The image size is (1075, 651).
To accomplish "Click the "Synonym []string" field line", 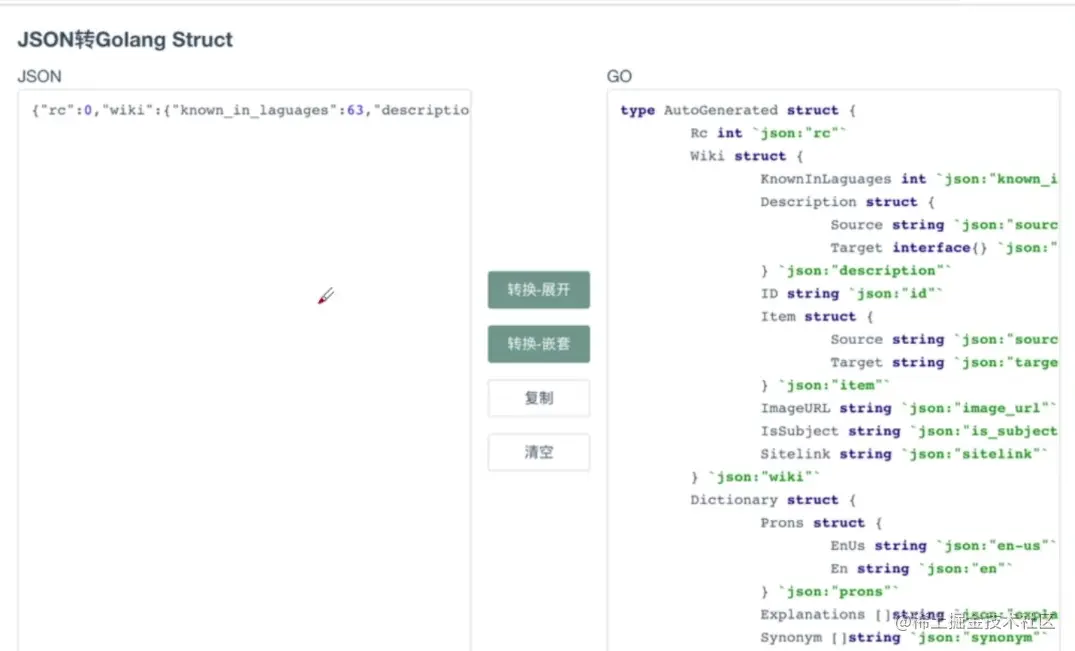I will tap(905, 638).
